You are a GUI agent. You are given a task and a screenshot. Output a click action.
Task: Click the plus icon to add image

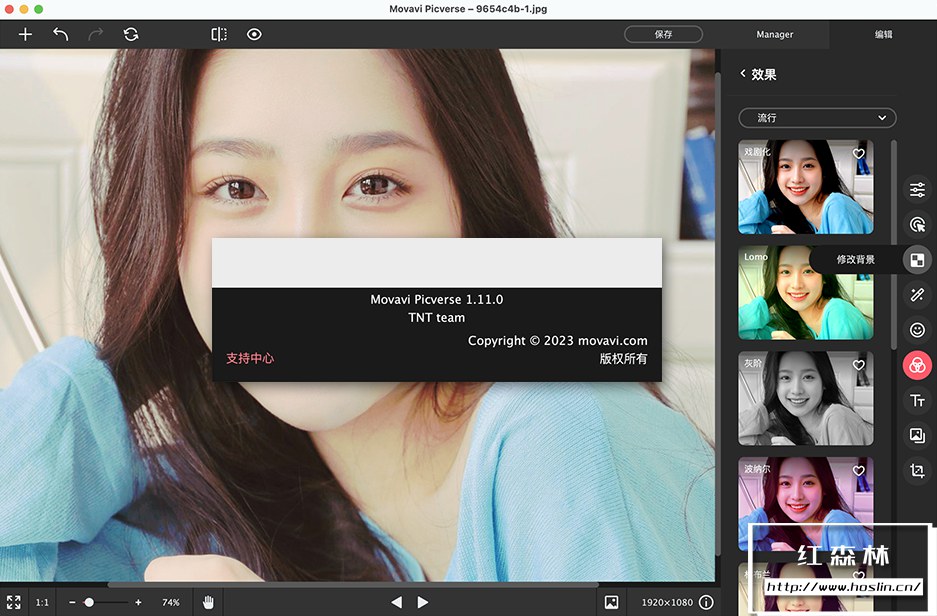click(26, 34)
